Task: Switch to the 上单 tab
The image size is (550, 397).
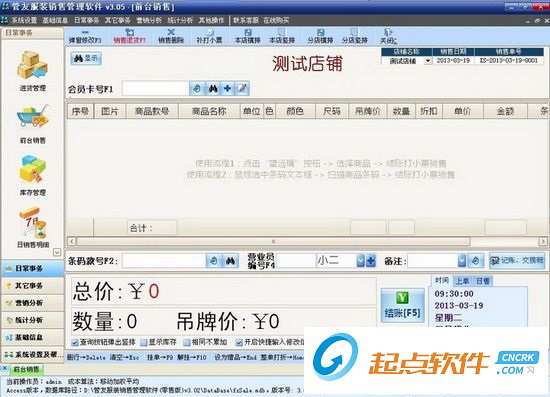Action: [x=462, y=281]
